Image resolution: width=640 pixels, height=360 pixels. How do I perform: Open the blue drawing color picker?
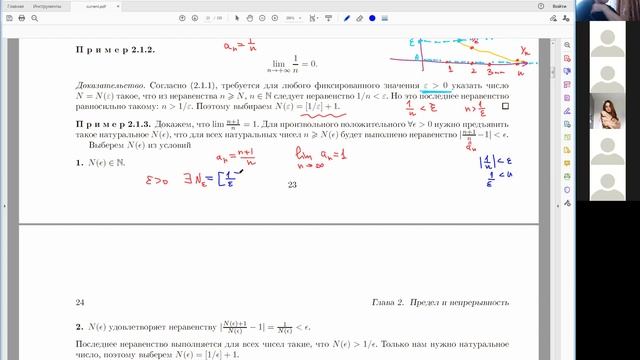pos(372,18)
